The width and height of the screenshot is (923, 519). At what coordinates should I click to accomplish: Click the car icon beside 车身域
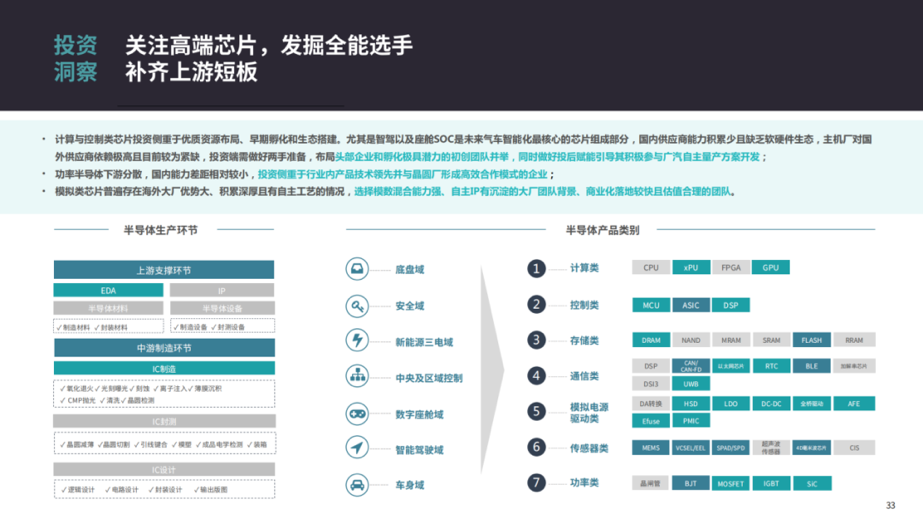[357, 485]
